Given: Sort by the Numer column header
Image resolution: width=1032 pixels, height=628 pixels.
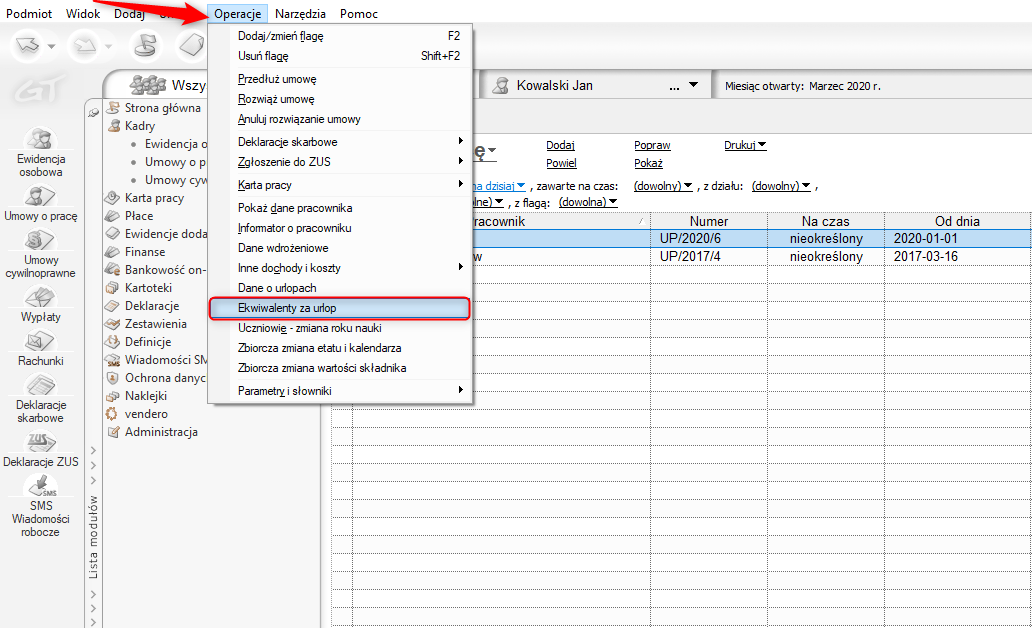Looking at the screenshot, I should [x=709, y=221].
